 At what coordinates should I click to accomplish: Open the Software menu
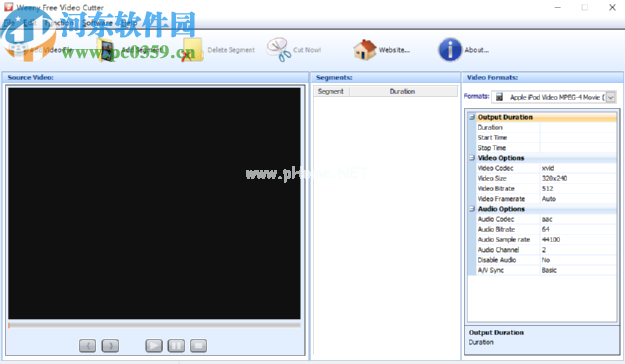98,23
